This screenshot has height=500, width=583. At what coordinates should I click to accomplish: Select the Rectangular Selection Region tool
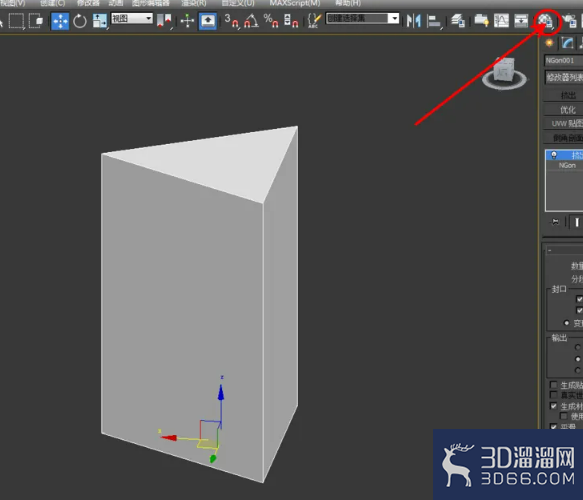click(16, 21)
